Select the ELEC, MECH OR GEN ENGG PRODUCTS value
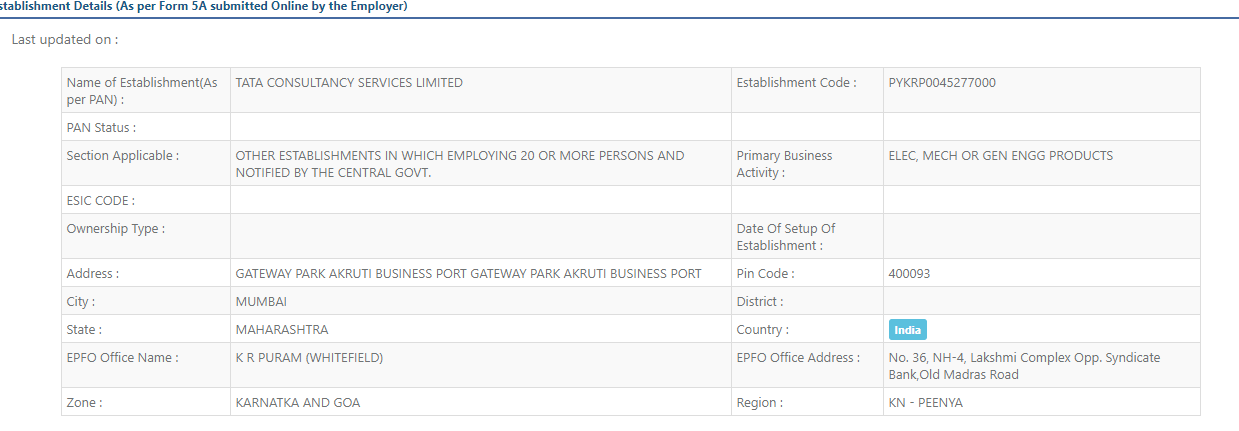The image size is (1239, 431). (1000, 155)
